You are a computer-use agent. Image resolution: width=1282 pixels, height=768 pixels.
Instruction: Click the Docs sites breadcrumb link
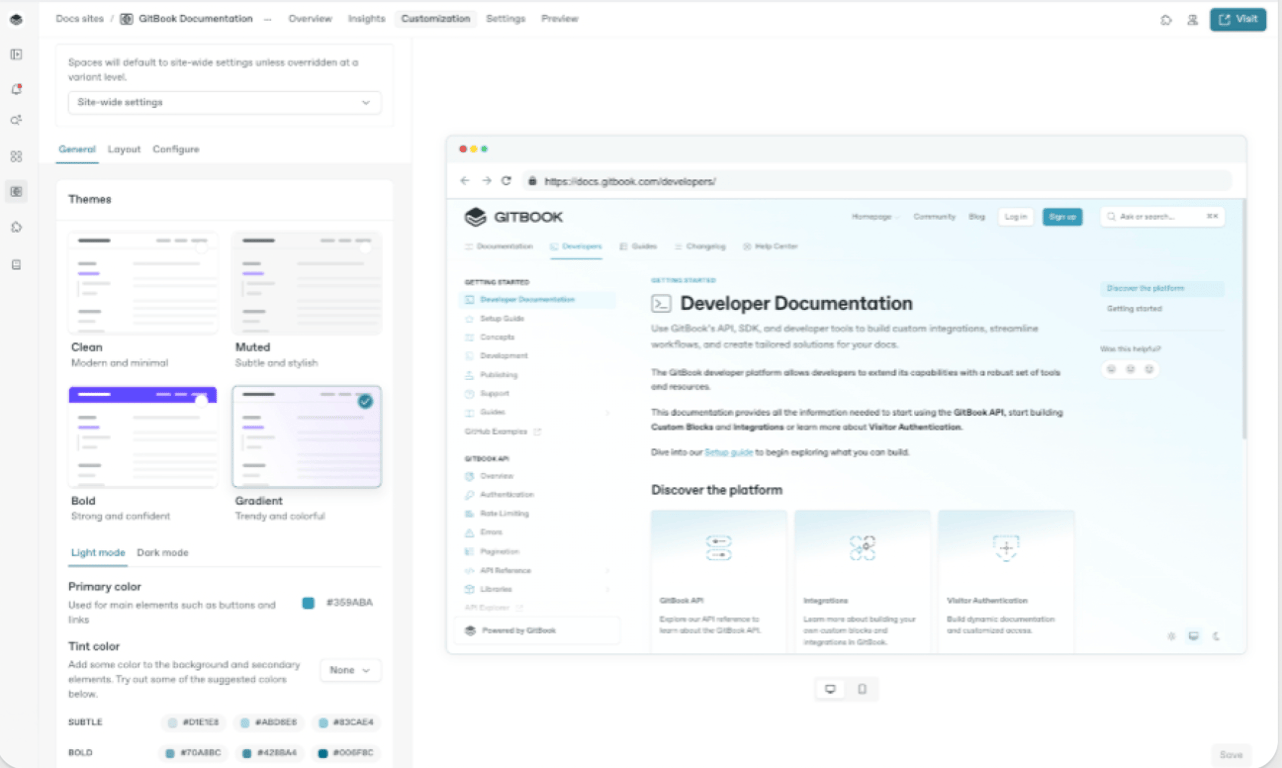point(79,19)
